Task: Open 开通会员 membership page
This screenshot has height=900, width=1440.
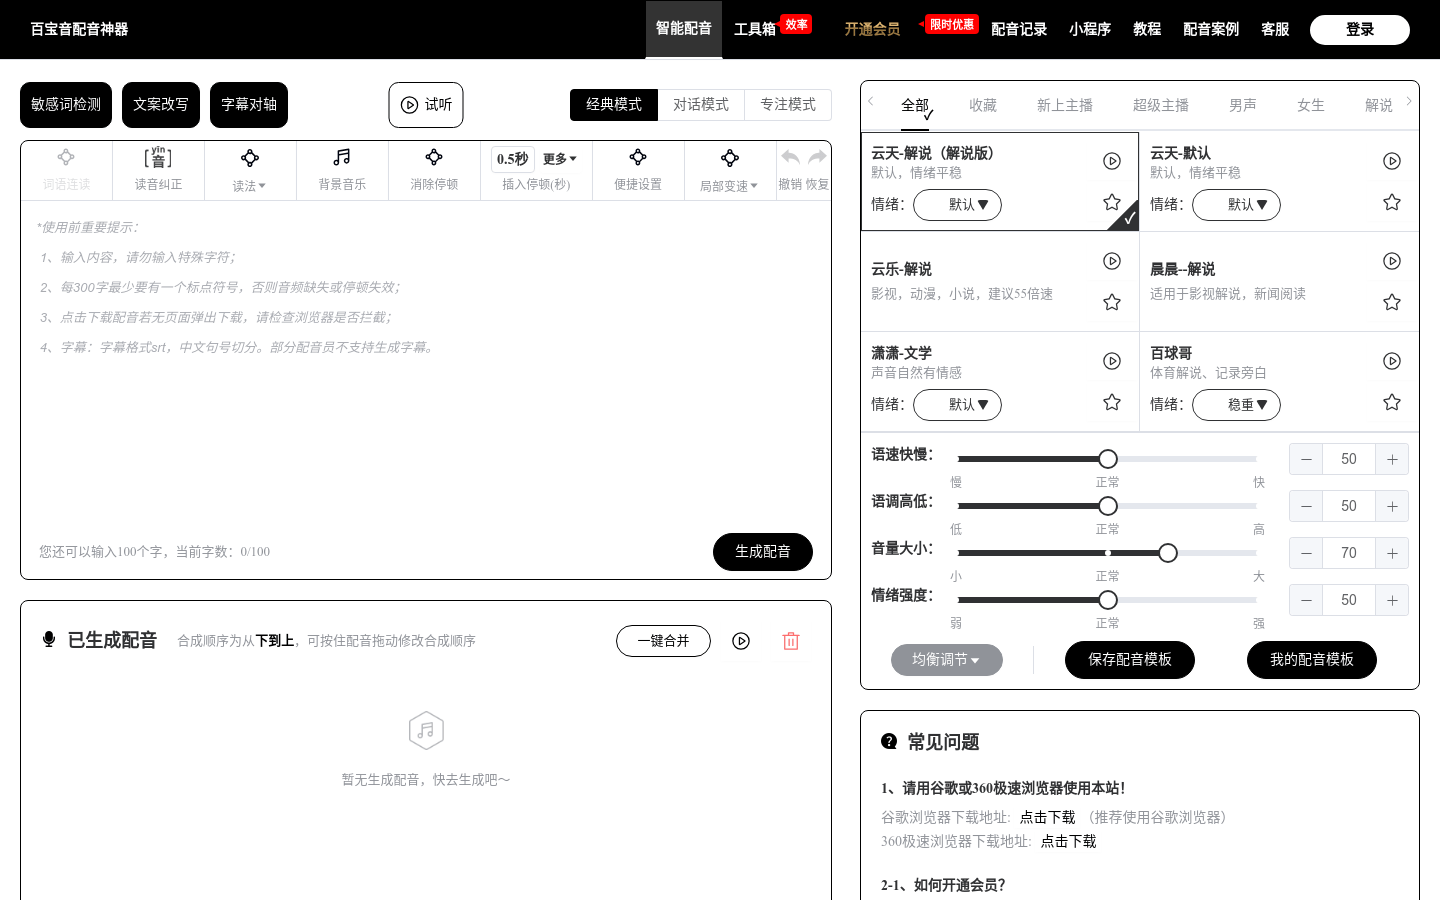Action: [872, 29]
